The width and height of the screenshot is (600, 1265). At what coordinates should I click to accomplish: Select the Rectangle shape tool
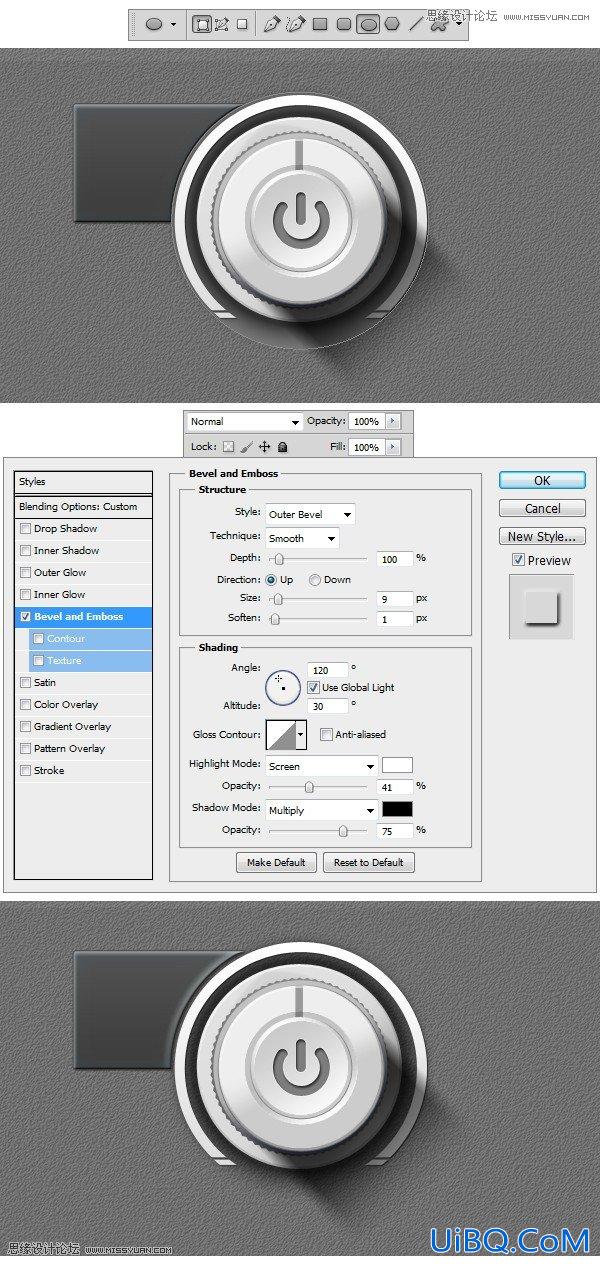[320, 24]
